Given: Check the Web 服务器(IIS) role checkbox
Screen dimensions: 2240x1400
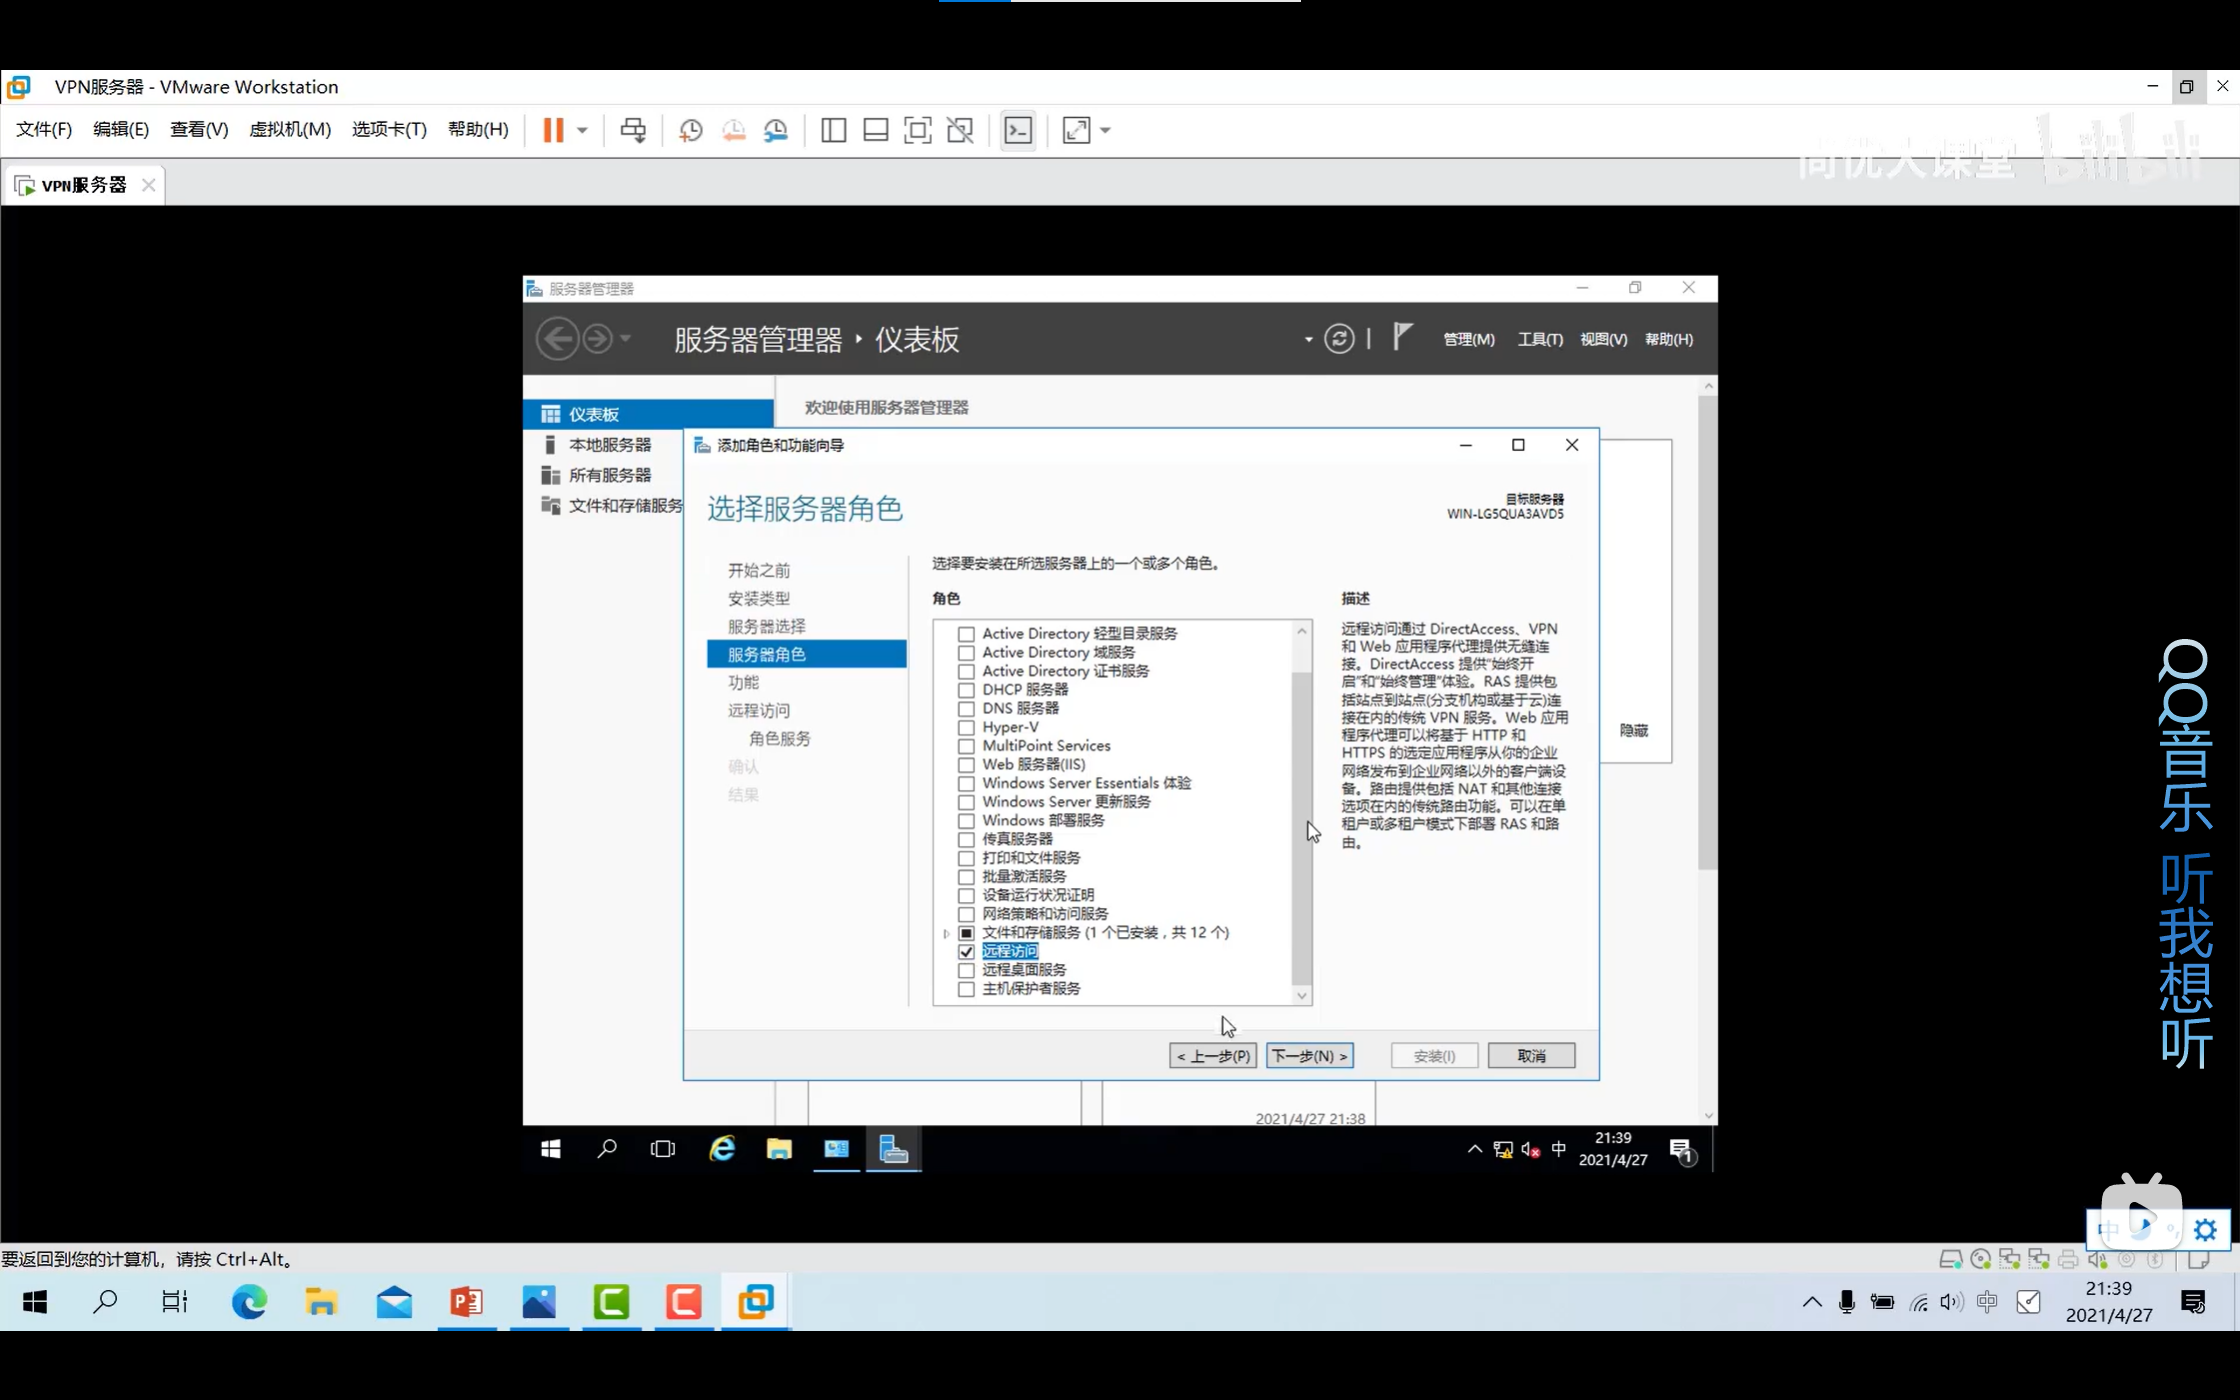Looking at the screenshot, I should coord(966,765).
